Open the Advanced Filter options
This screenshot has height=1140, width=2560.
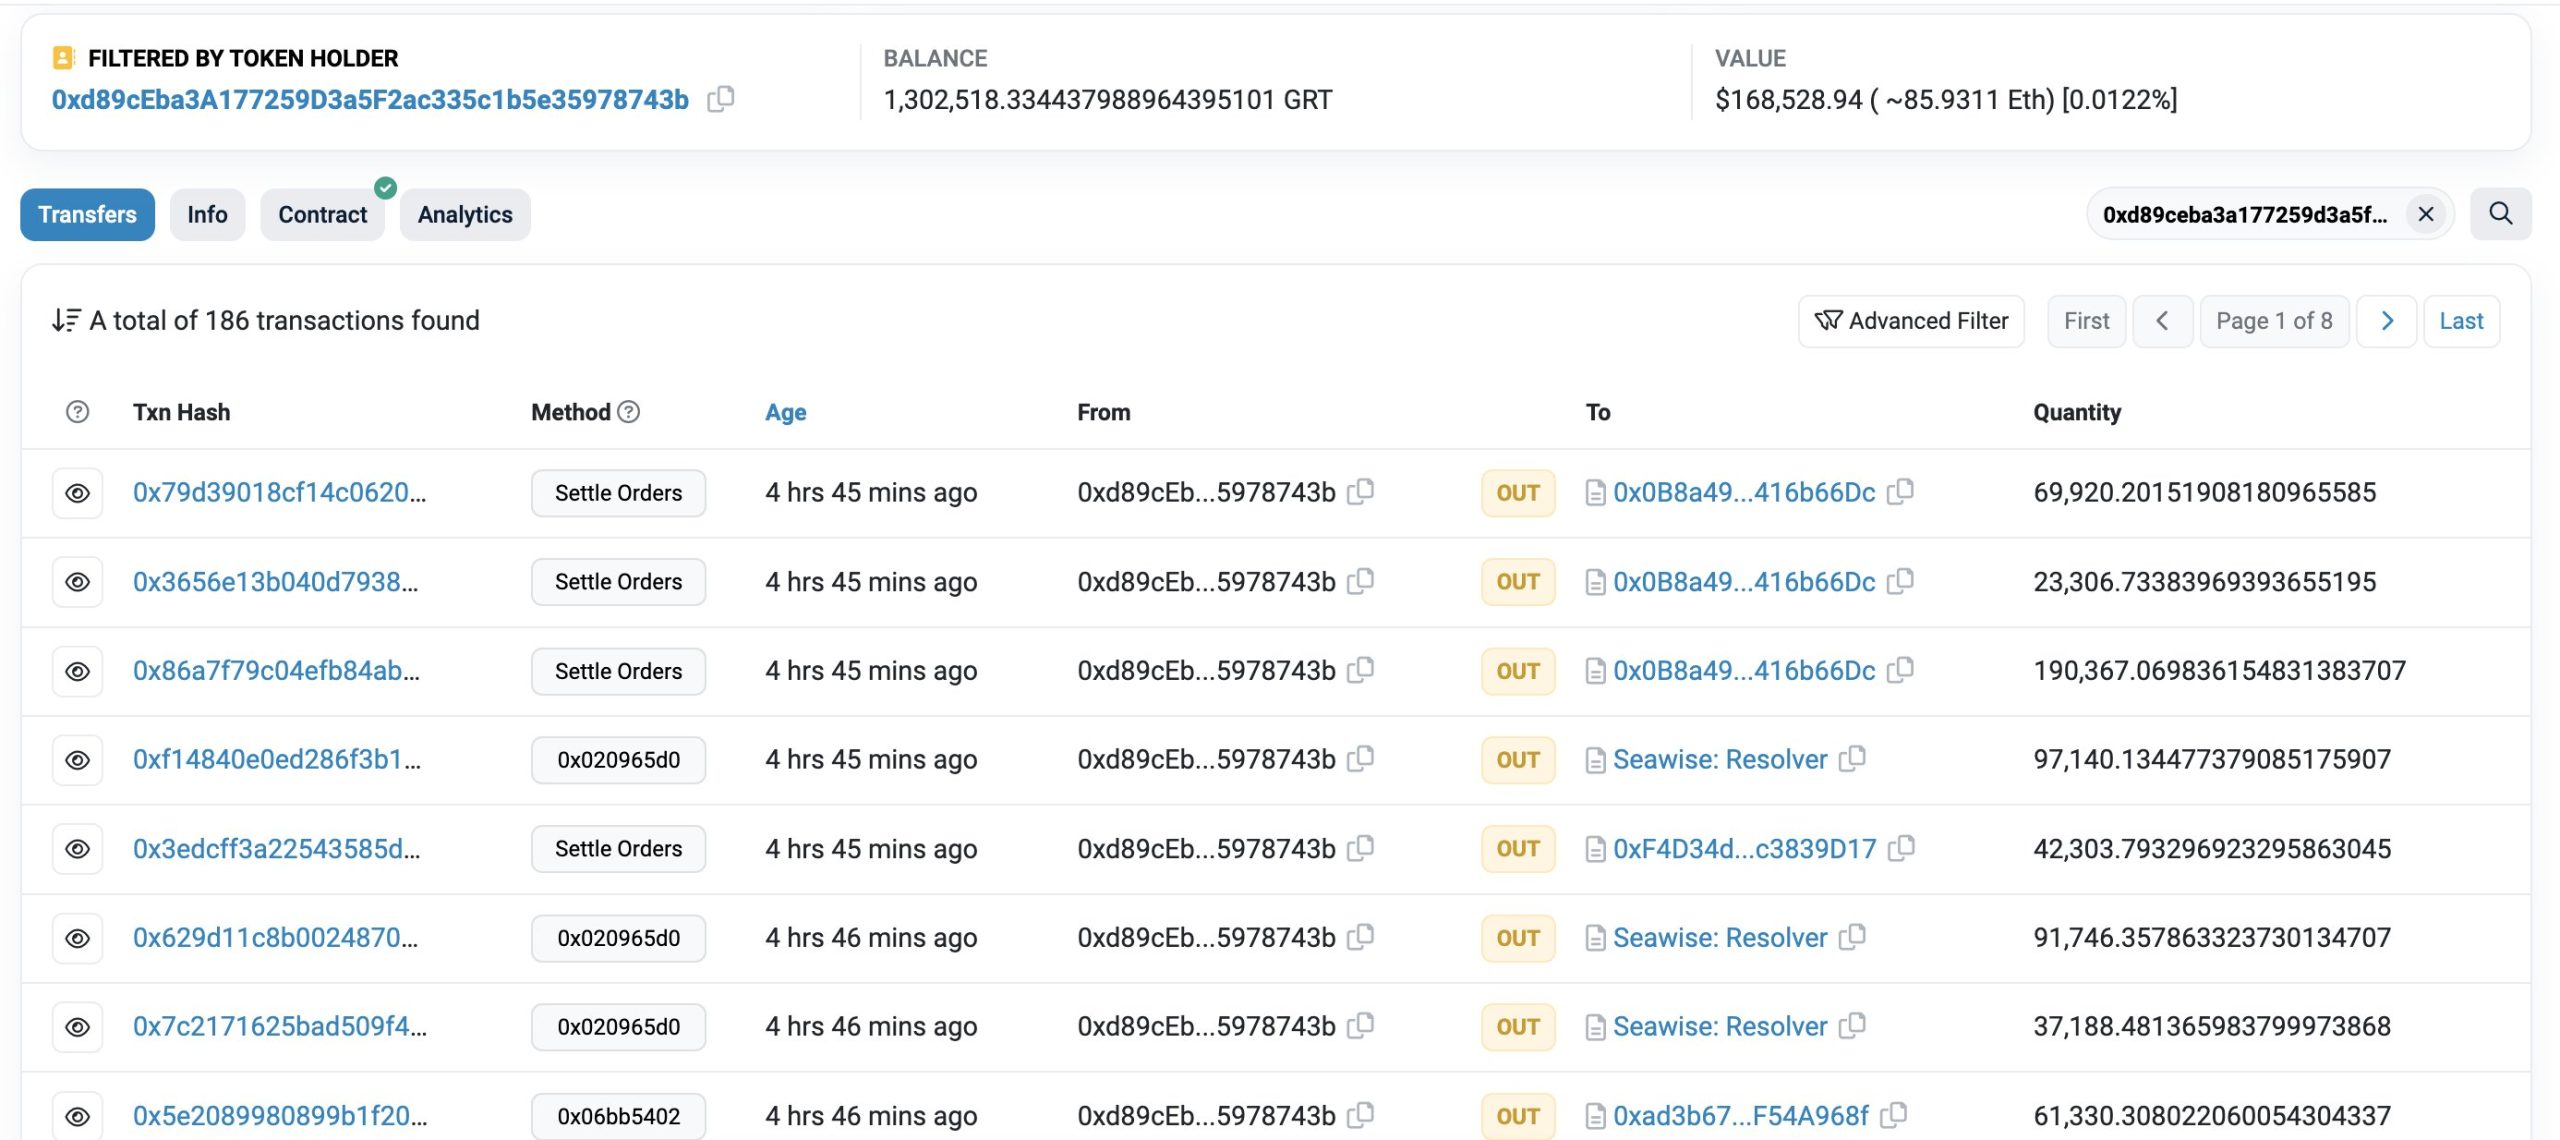click(1911, 321)
